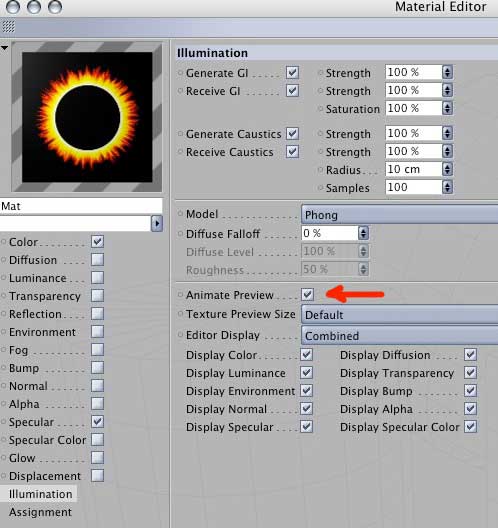This screenshot has height=528, width=498.
Task: Enable the Alpha channel checkbox
Action: [x=97, y=404]
